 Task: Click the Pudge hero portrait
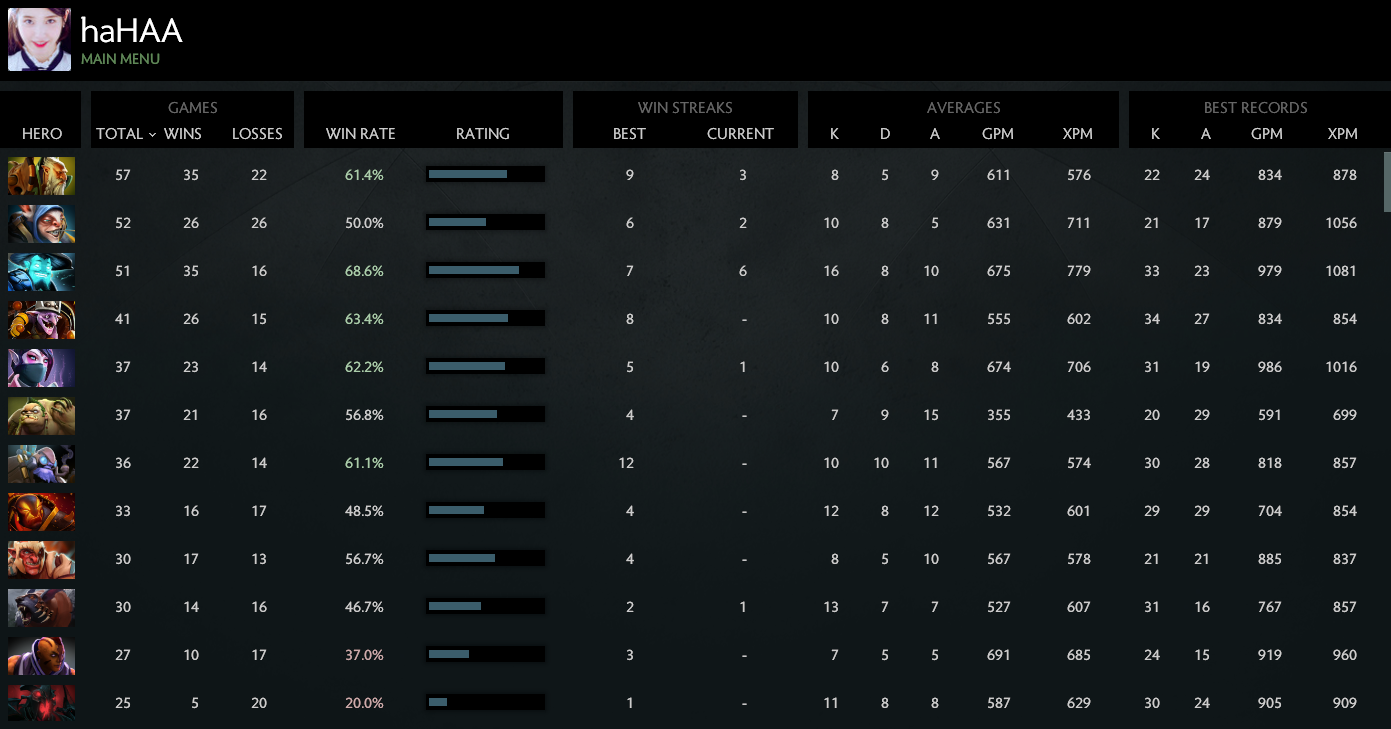pos(41,414)
